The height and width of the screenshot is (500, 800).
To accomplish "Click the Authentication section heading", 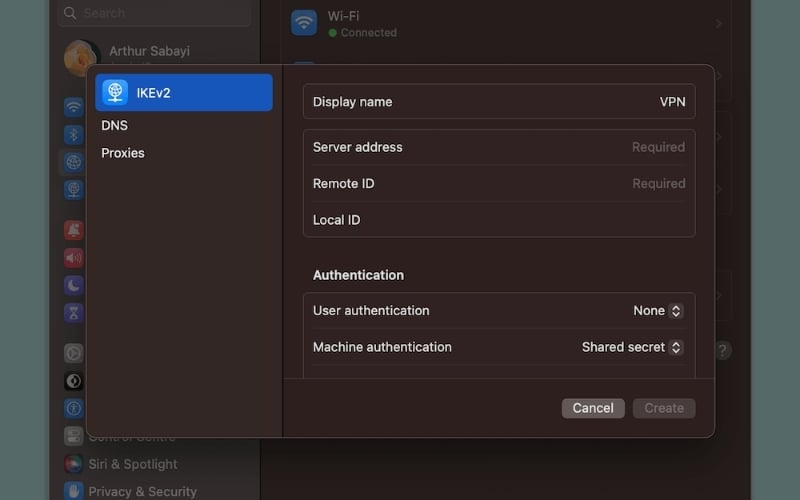I will point(358,276).
